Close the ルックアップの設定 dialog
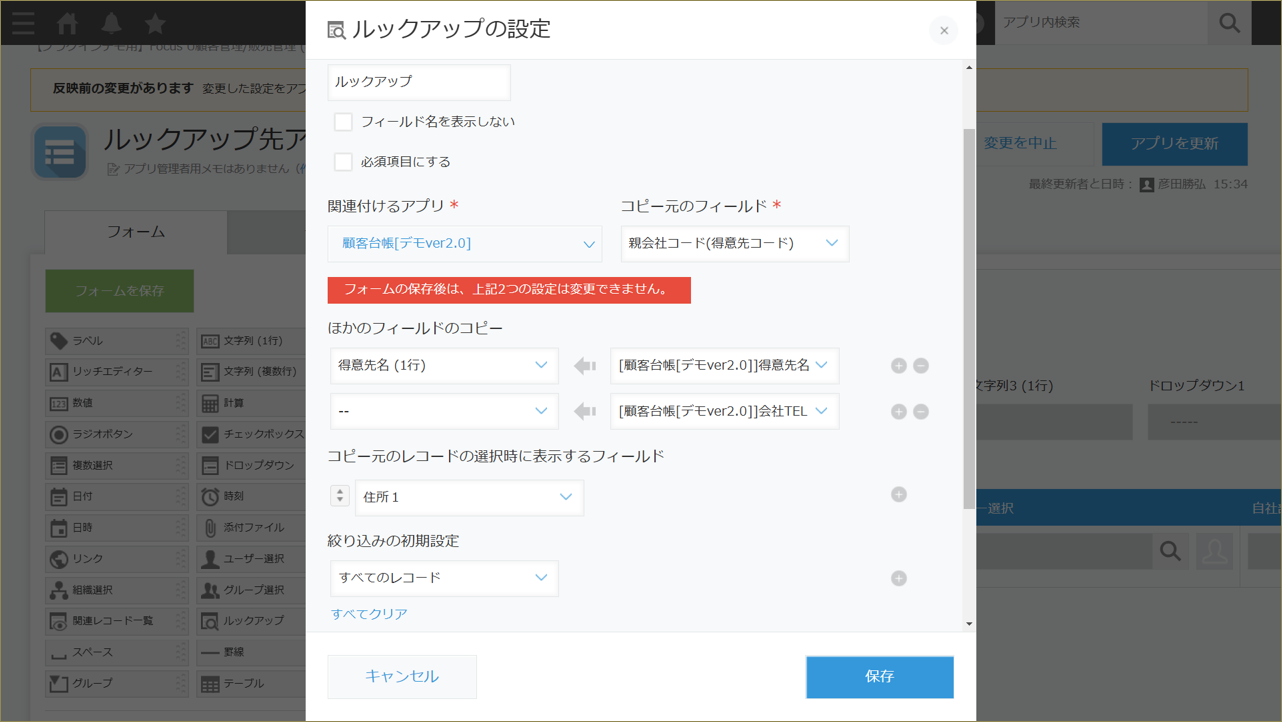The height and width of the screenshot is (722, 1282). [x=943, y=31]
